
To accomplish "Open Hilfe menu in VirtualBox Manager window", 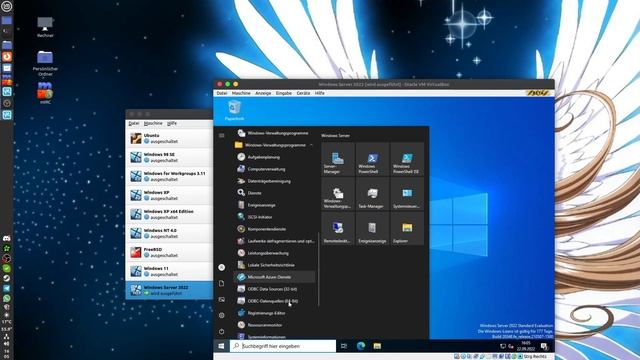I will (x=172, y=123).
